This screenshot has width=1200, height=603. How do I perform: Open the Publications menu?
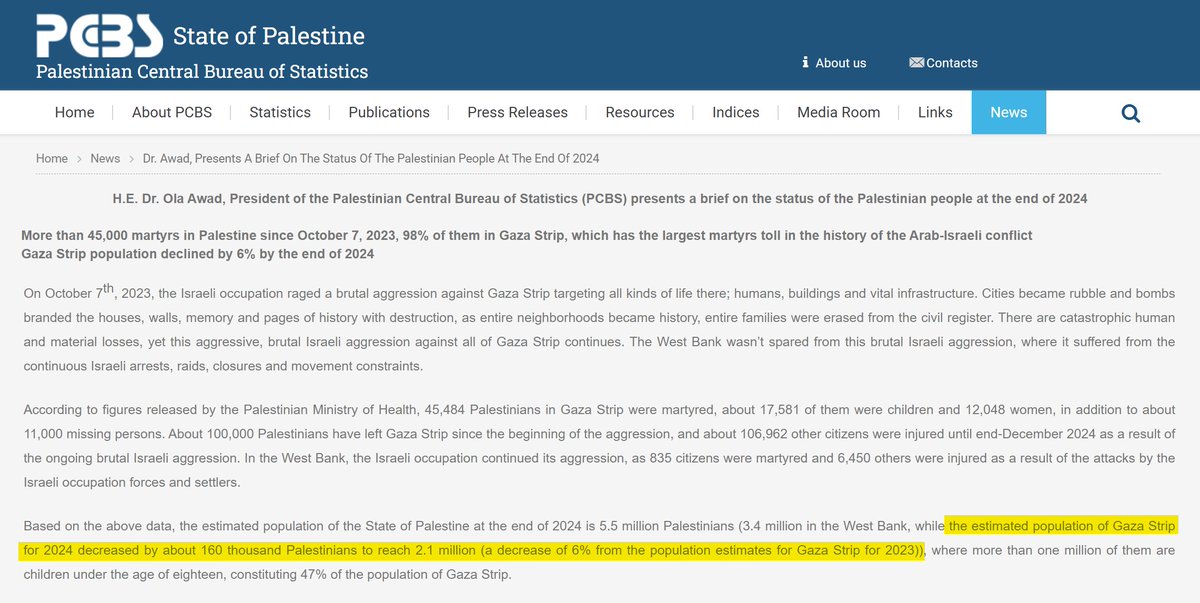click(389, 112)
